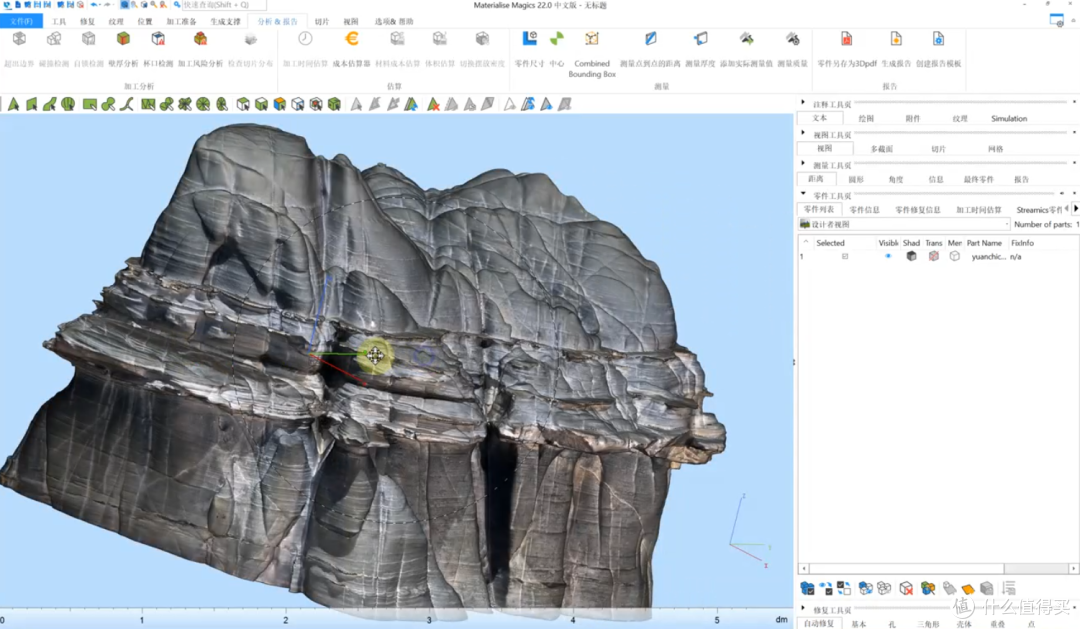Click the red-X triangle delete marking tool
Screen dimensions: 1080x629
pyautogui.click(x=433, y=104)
